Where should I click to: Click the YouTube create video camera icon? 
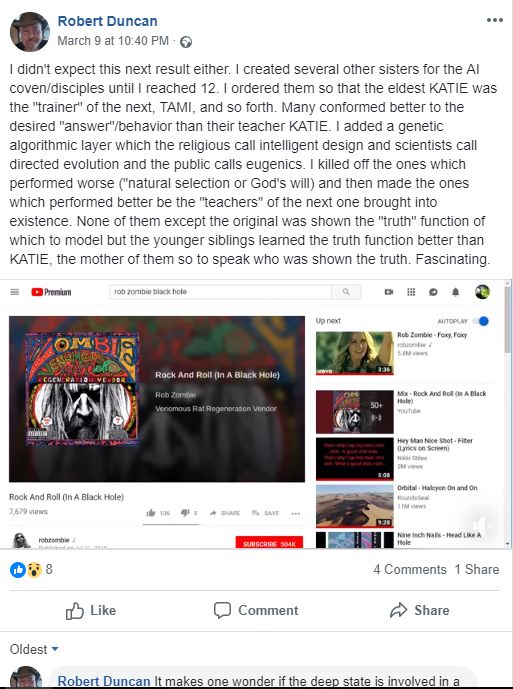pyautogui.click(x=389, y=292)
